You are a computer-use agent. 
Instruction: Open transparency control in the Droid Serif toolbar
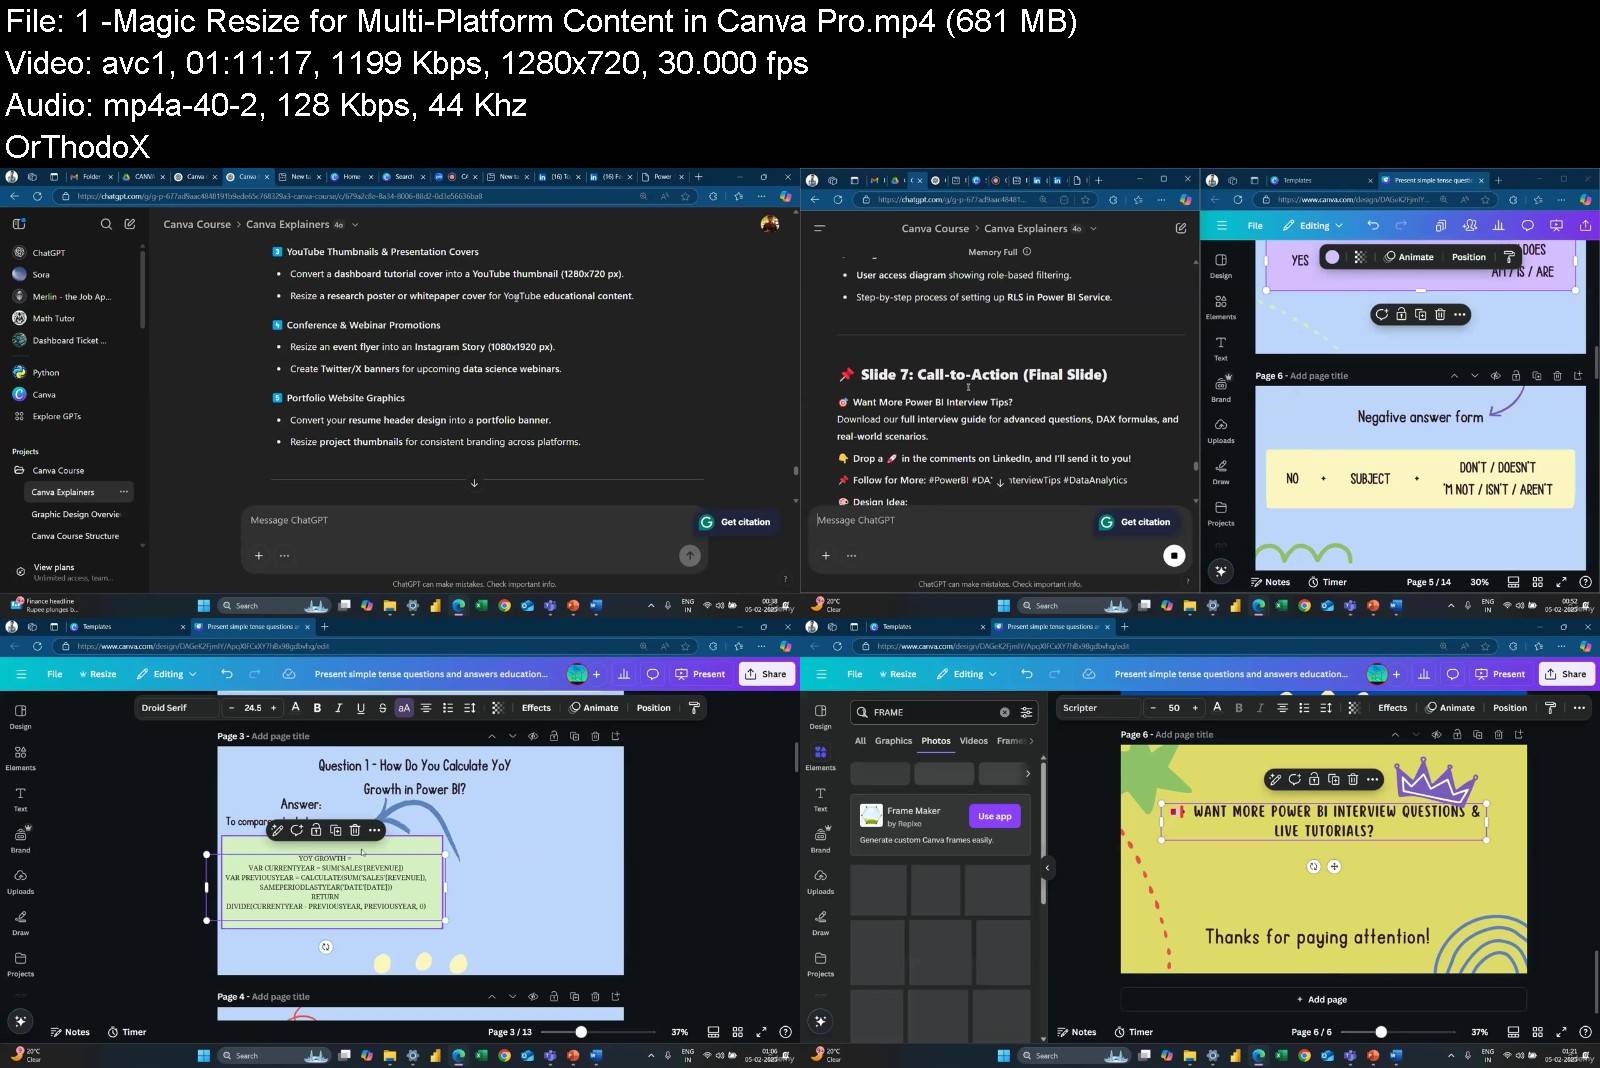click(497, 708)
